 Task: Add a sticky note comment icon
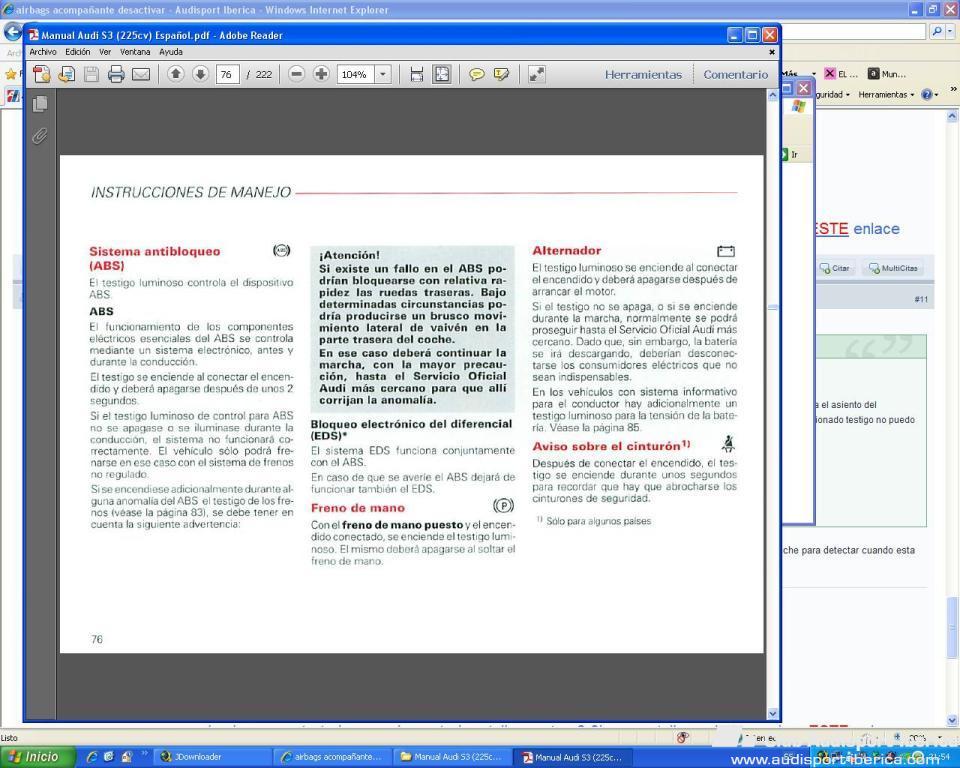(x=476, y=75)
